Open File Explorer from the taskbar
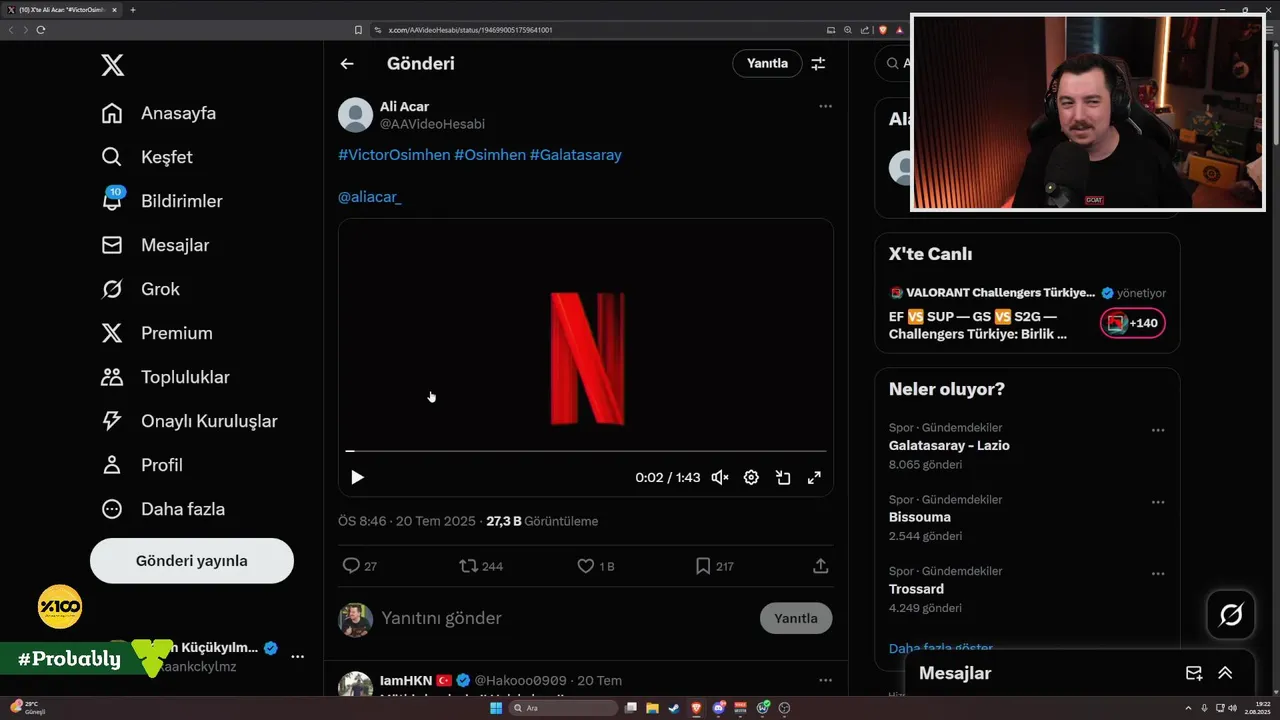 [x=652, y=708]
